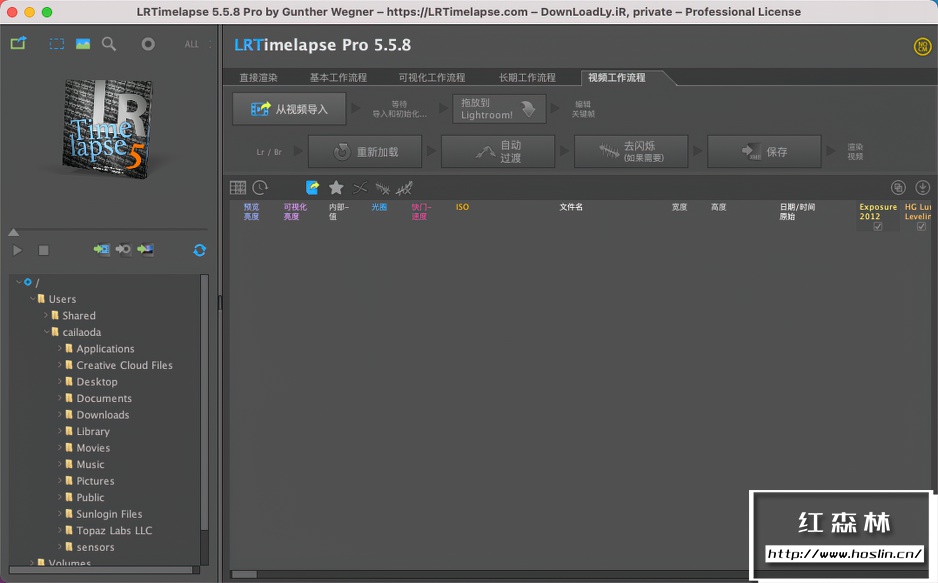The height and width of the screenshot is (583, 938).
Task: Click the blue landscape image preview icon
Action: click(83, 44)
